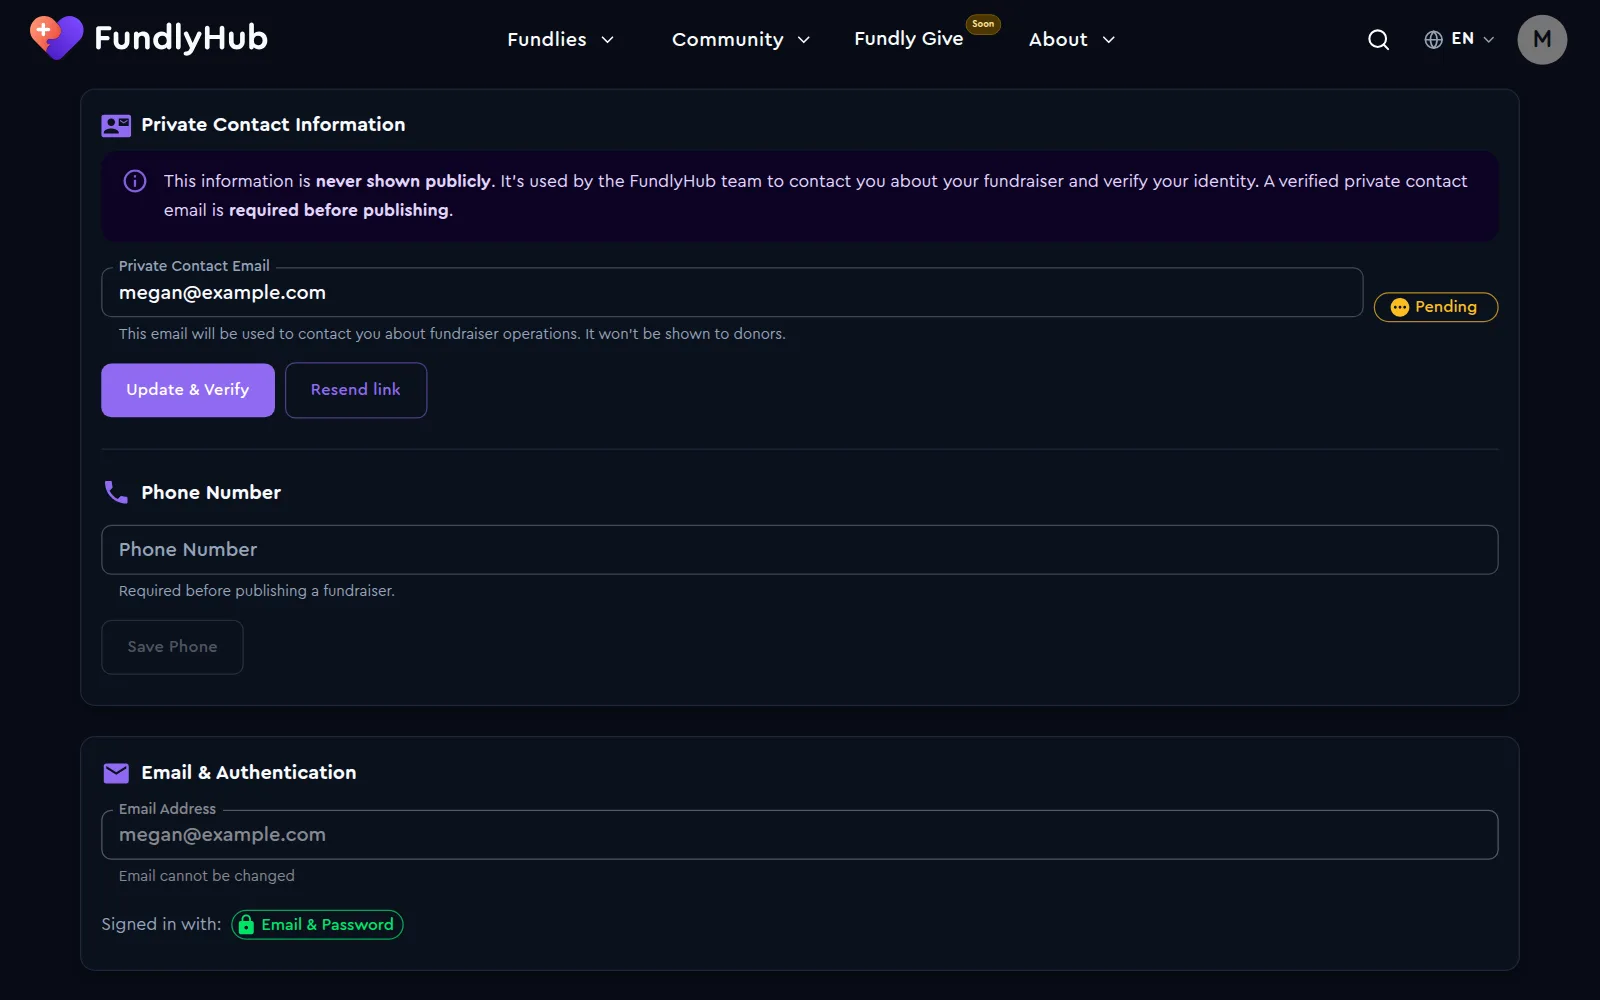Click the 'Email & Authentication' heading

[x=249, y=773]
